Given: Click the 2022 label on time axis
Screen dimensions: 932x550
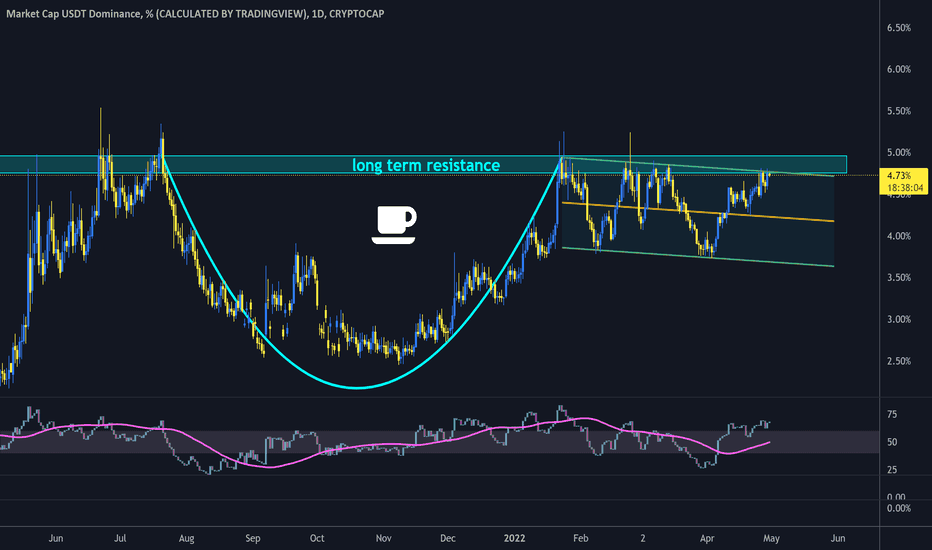Looking at the screenshot, I should point(514,538).
